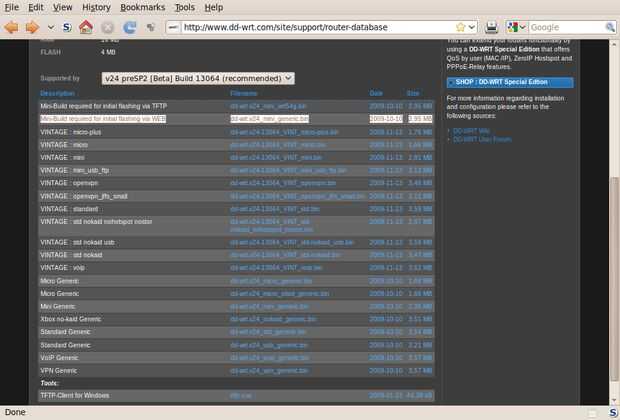Bookmark this page with the star icon
The image size is (620, 420).
coord(460,27)
